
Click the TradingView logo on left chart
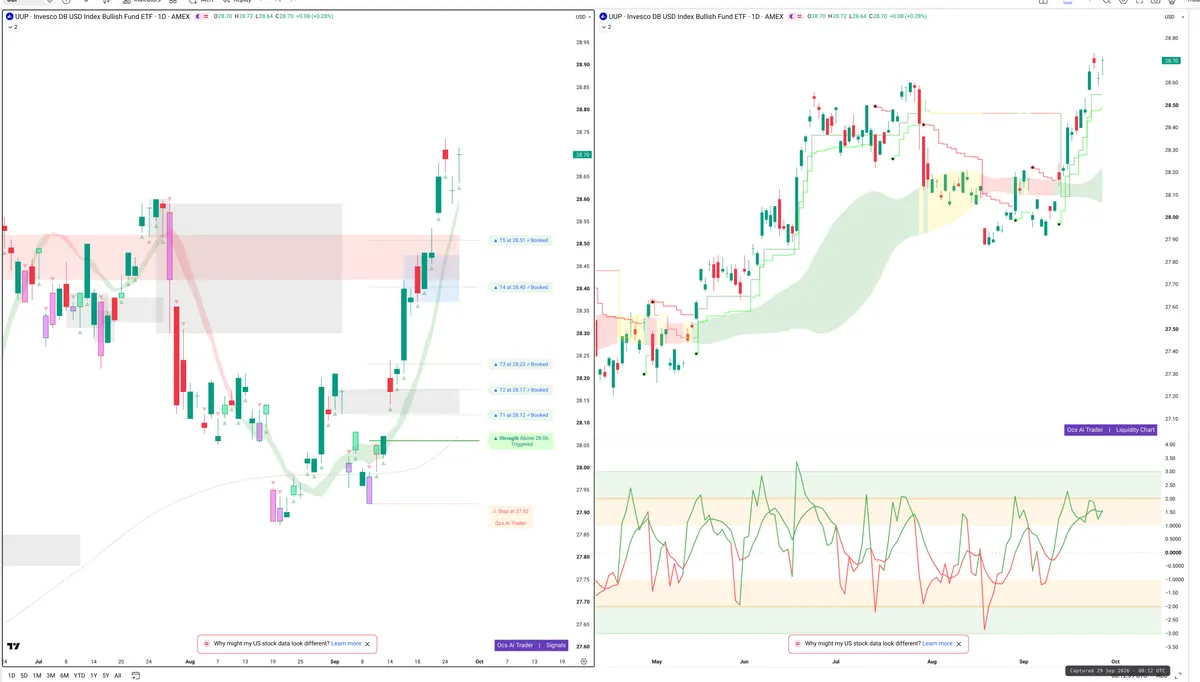14,646
